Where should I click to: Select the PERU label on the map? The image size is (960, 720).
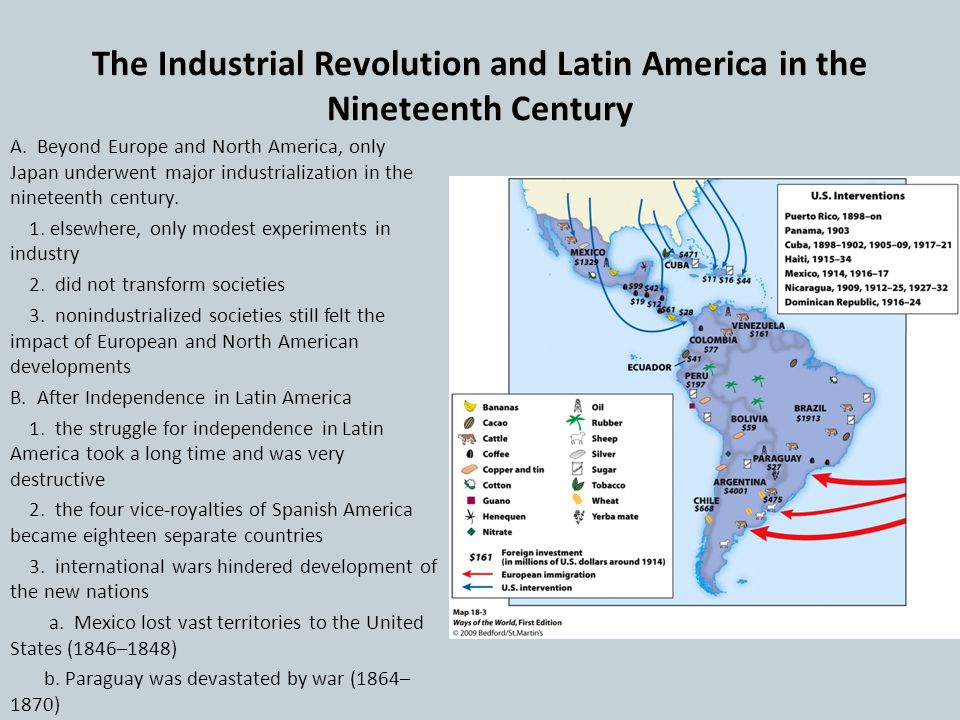point(696,375)
